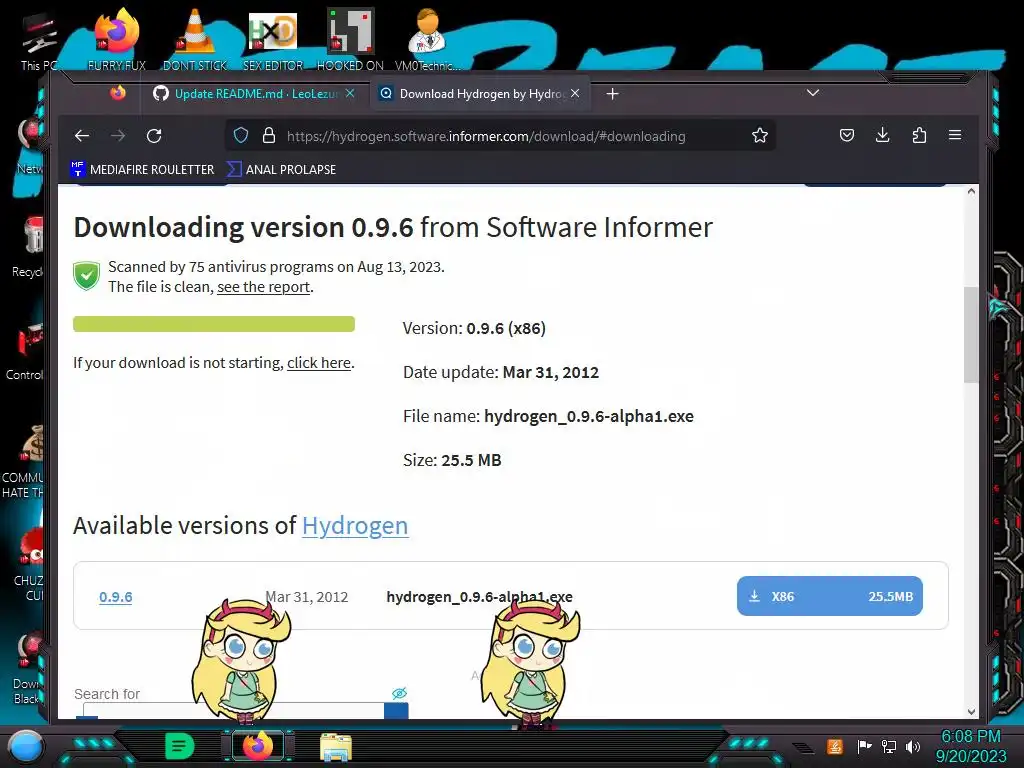Click the green antivirus shield icon

[86, 276]
